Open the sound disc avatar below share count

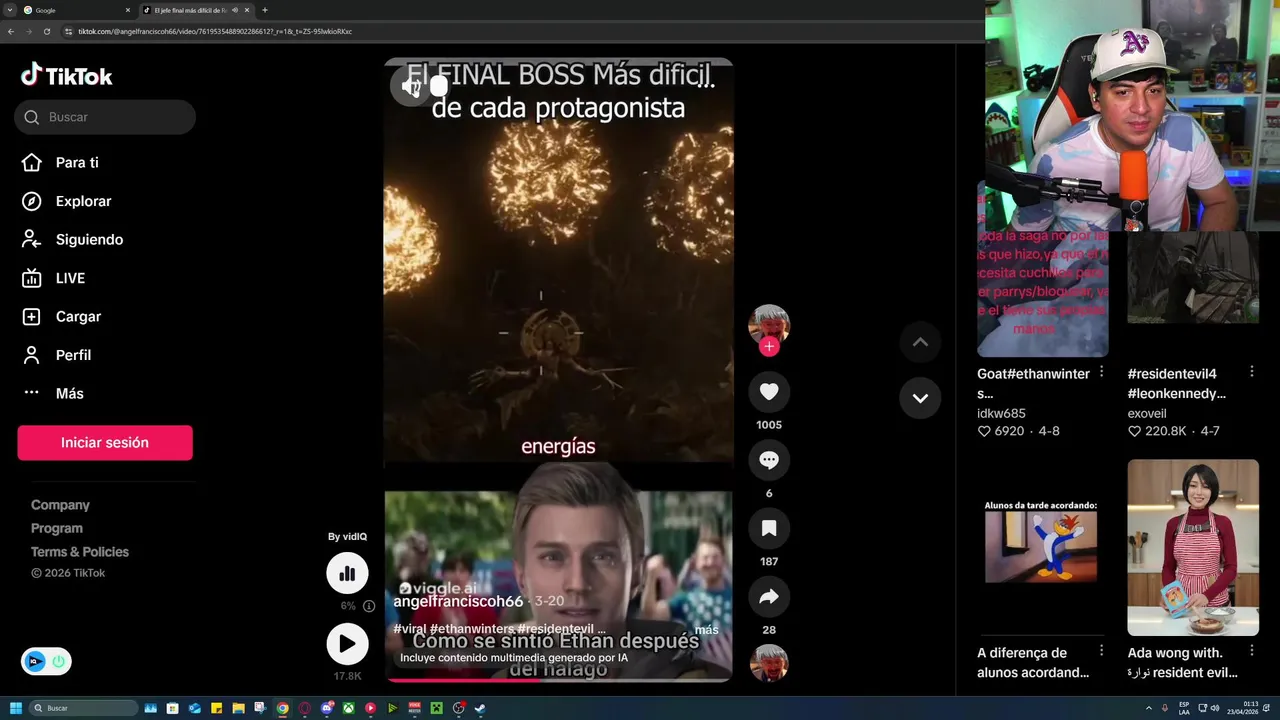coord(769,664)
